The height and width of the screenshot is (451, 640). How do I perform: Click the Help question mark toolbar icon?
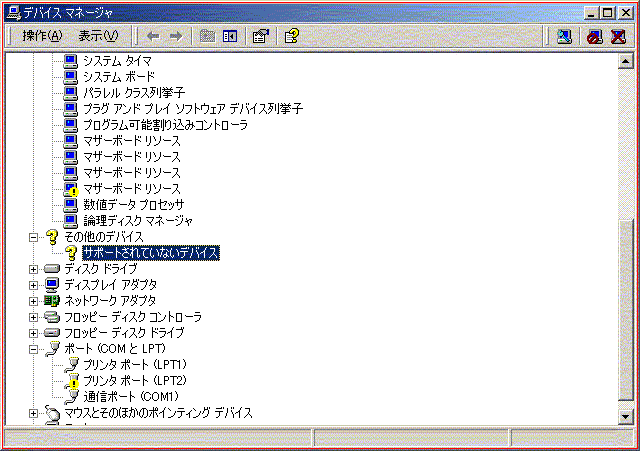pos(292,37)
